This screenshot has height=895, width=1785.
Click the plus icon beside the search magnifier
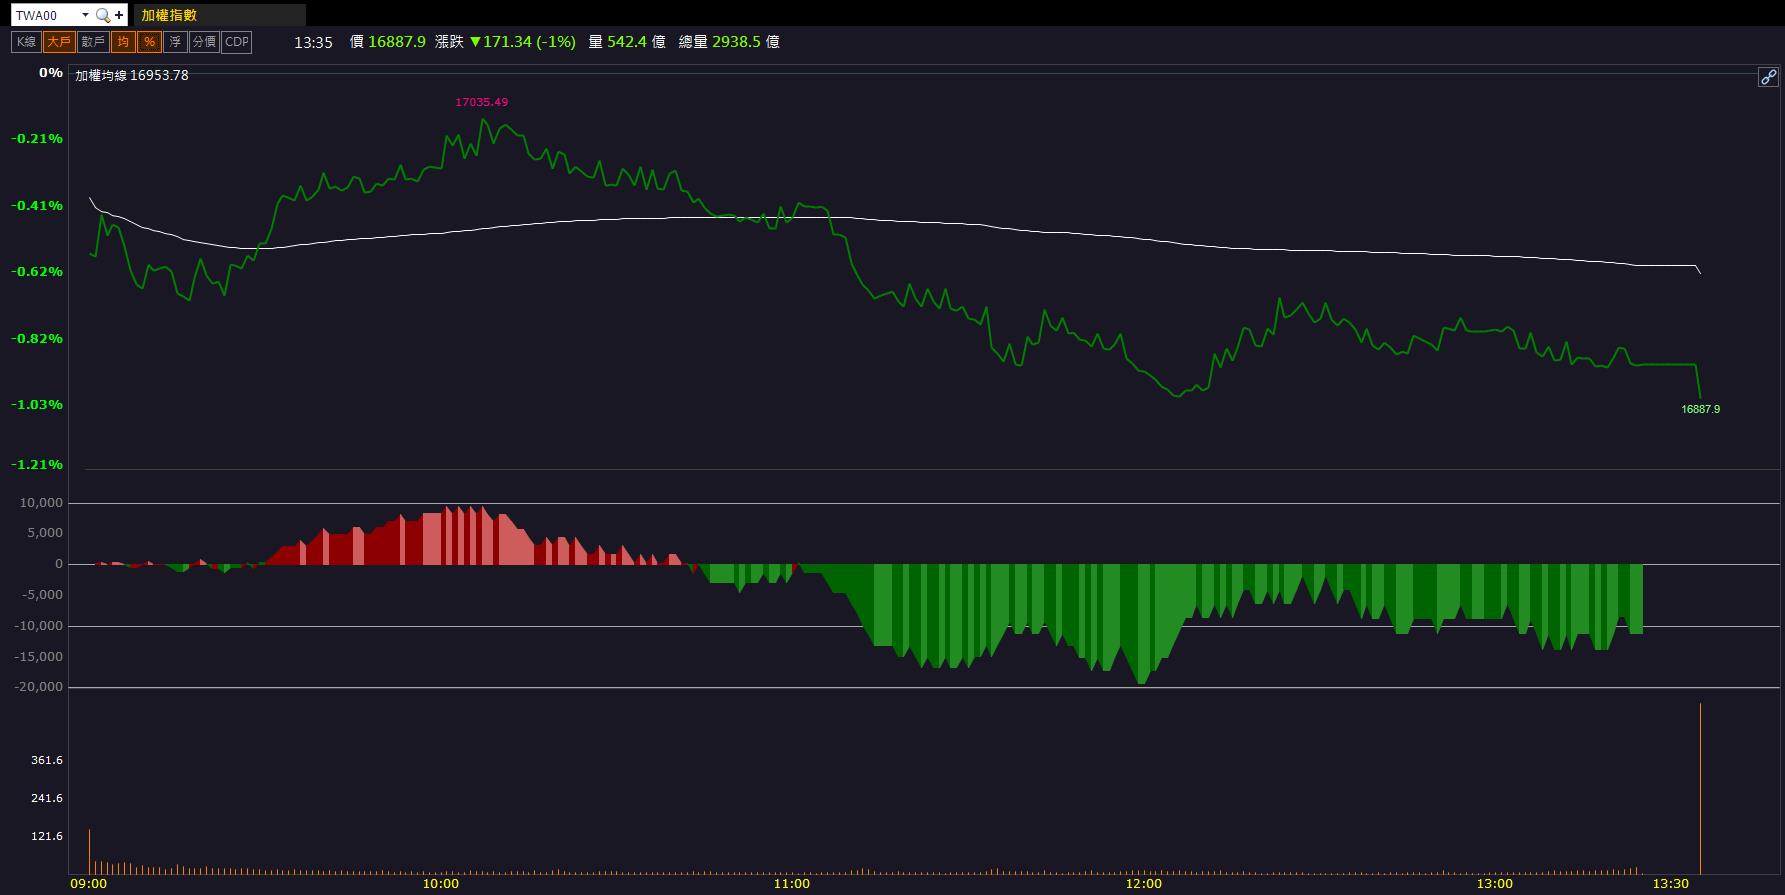[120, 15]
